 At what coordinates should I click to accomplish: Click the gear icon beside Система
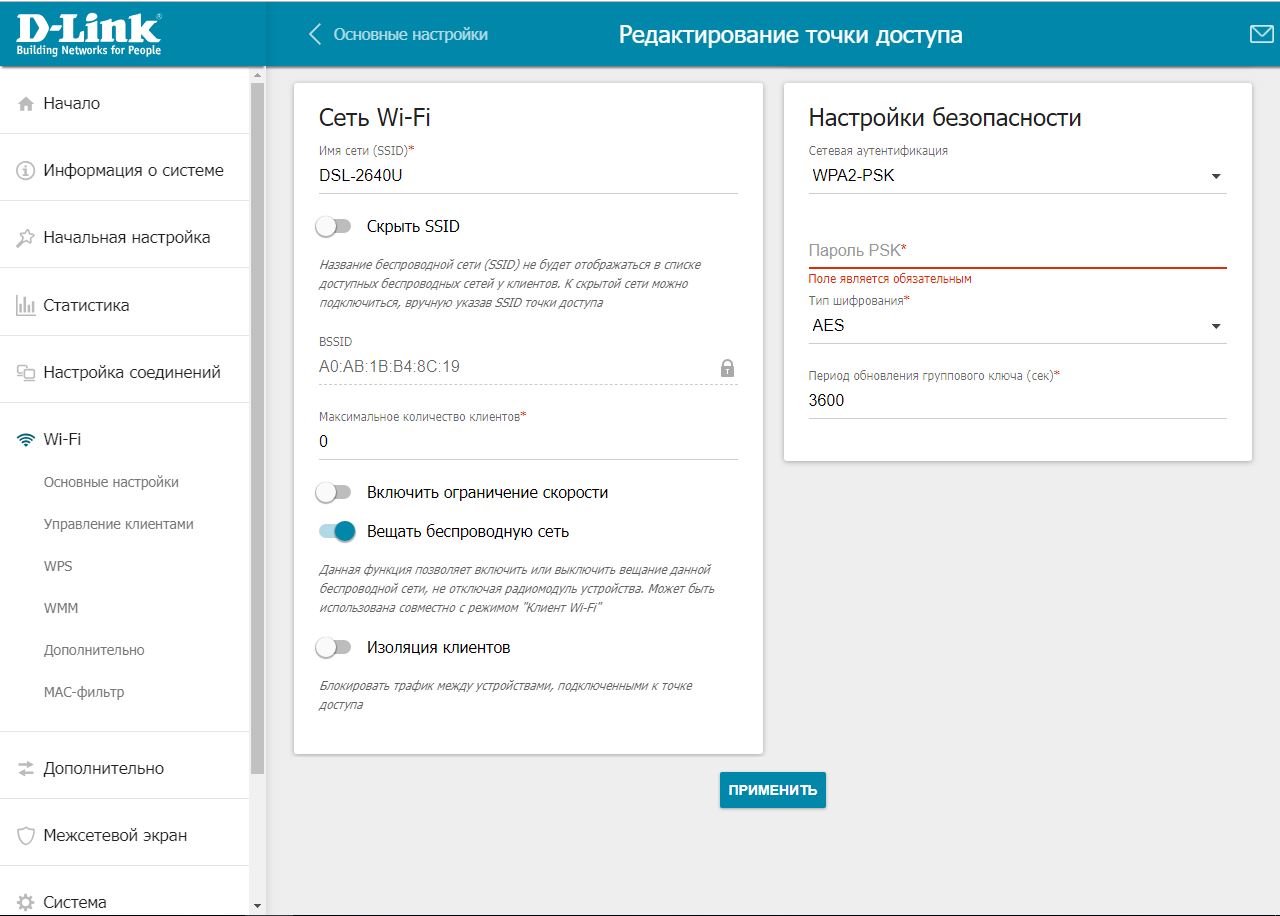tap(26, 903)
